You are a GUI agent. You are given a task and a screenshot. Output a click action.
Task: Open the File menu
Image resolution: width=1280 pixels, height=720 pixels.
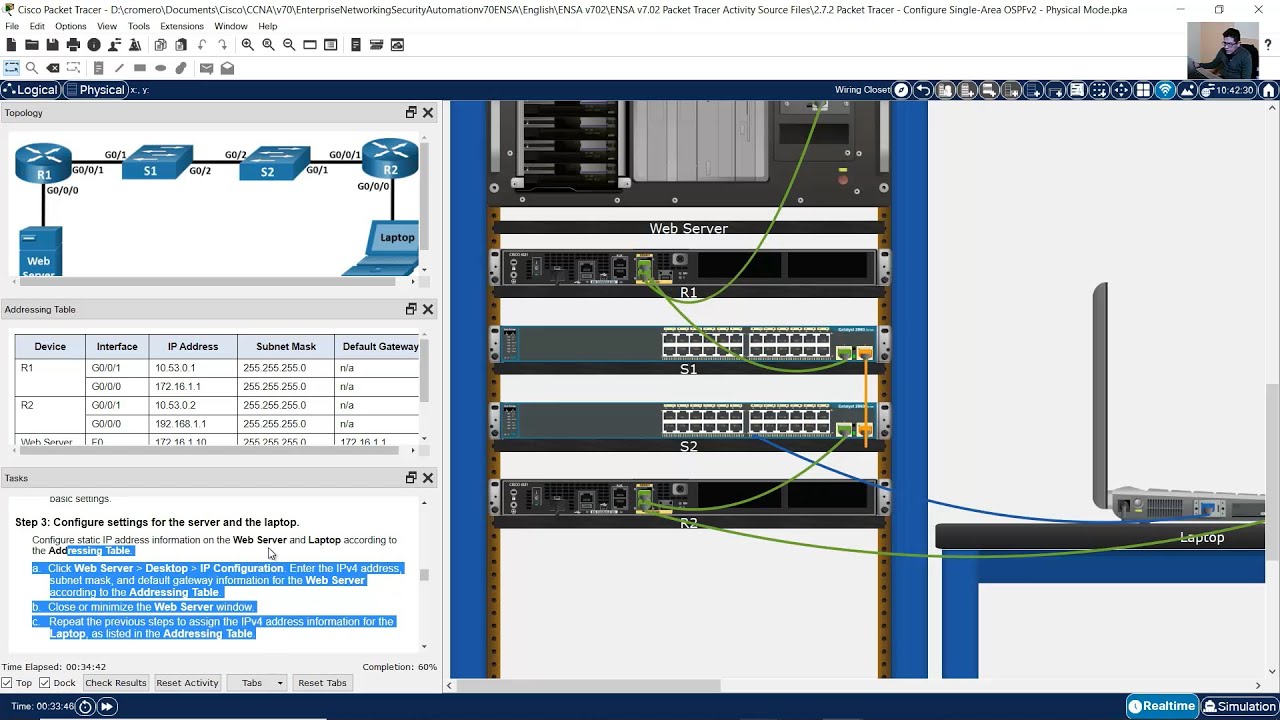pyautogui.click(x=12, y=26)
